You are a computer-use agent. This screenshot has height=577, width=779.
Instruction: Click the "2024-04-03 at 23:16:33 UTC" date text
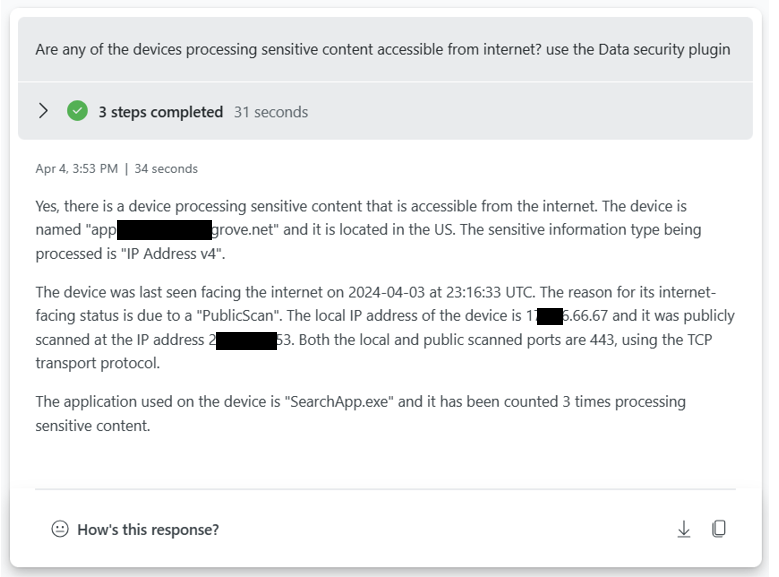(440, 292)
